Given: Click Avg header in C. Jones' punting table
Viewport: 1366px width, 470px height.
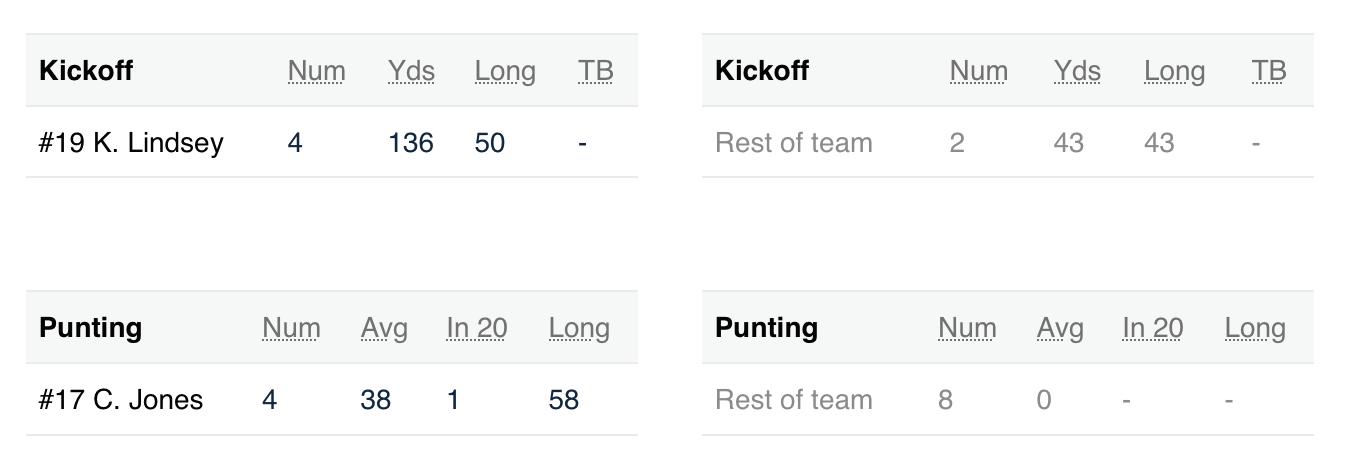Looking at the screenshot, I should click(x=384, y=328).
